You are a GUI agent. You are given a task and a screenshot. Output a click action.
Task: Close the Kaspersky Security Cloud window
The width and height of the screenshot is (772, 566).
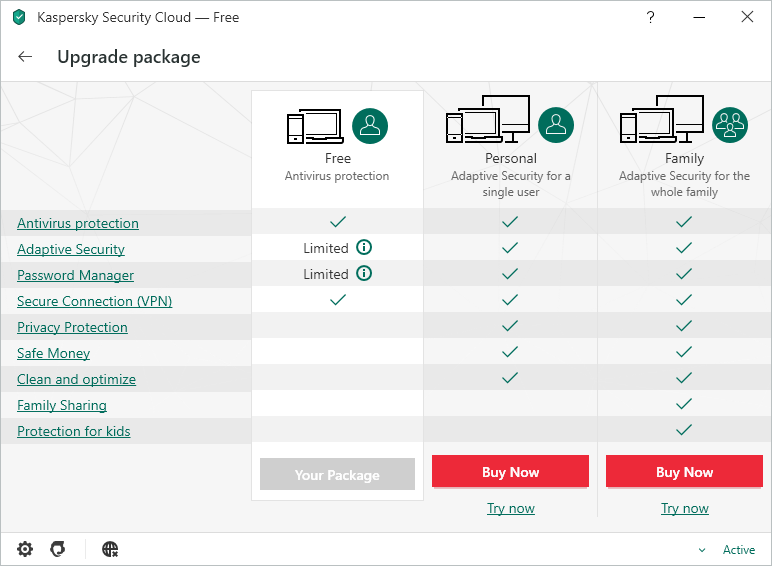click(747, 17)
